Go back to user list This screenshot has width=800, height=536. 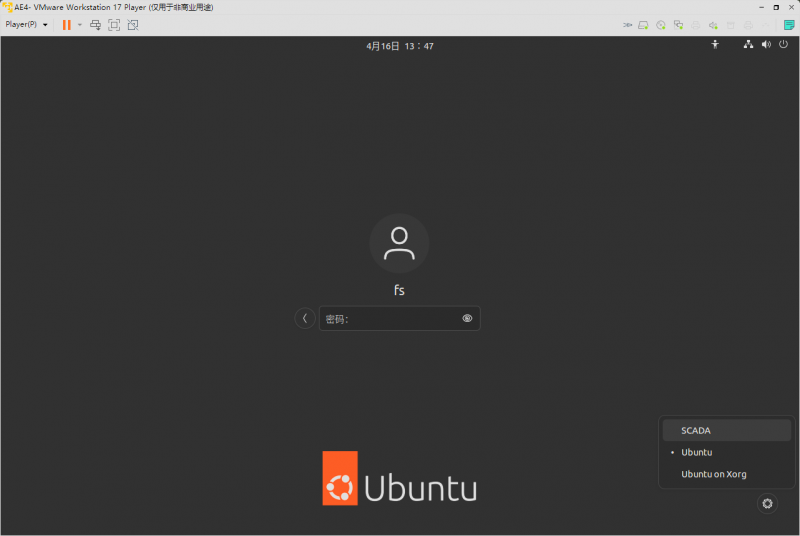pos(305,319)
